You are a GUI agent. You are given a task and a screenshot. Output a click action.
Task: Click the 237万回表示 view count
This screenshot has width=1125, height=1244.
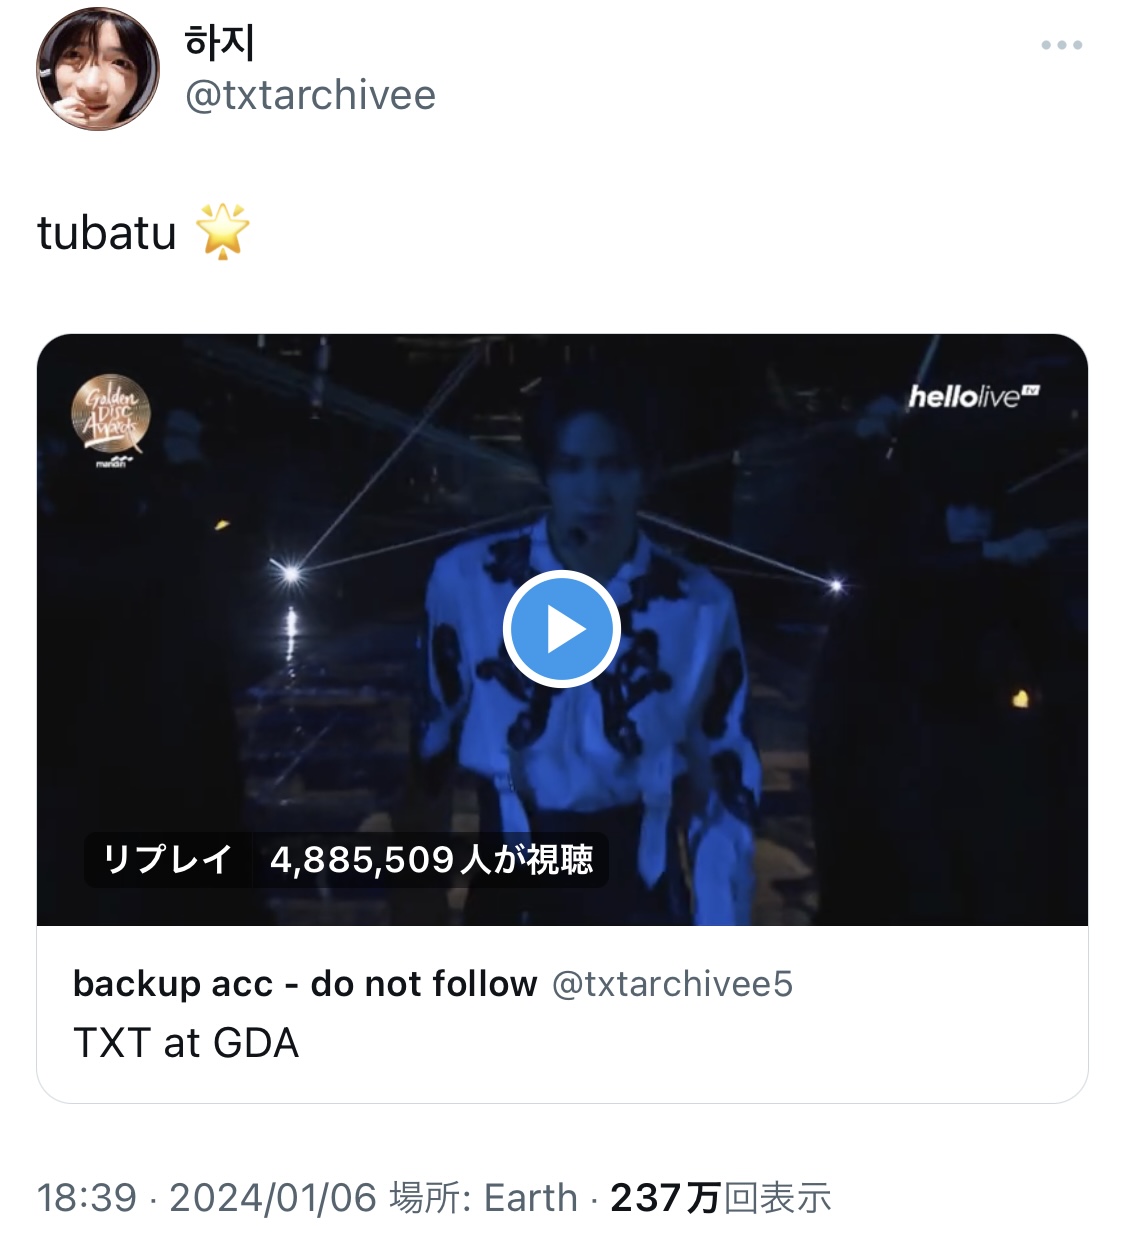pyautogui.click(x=720, y=1197)
